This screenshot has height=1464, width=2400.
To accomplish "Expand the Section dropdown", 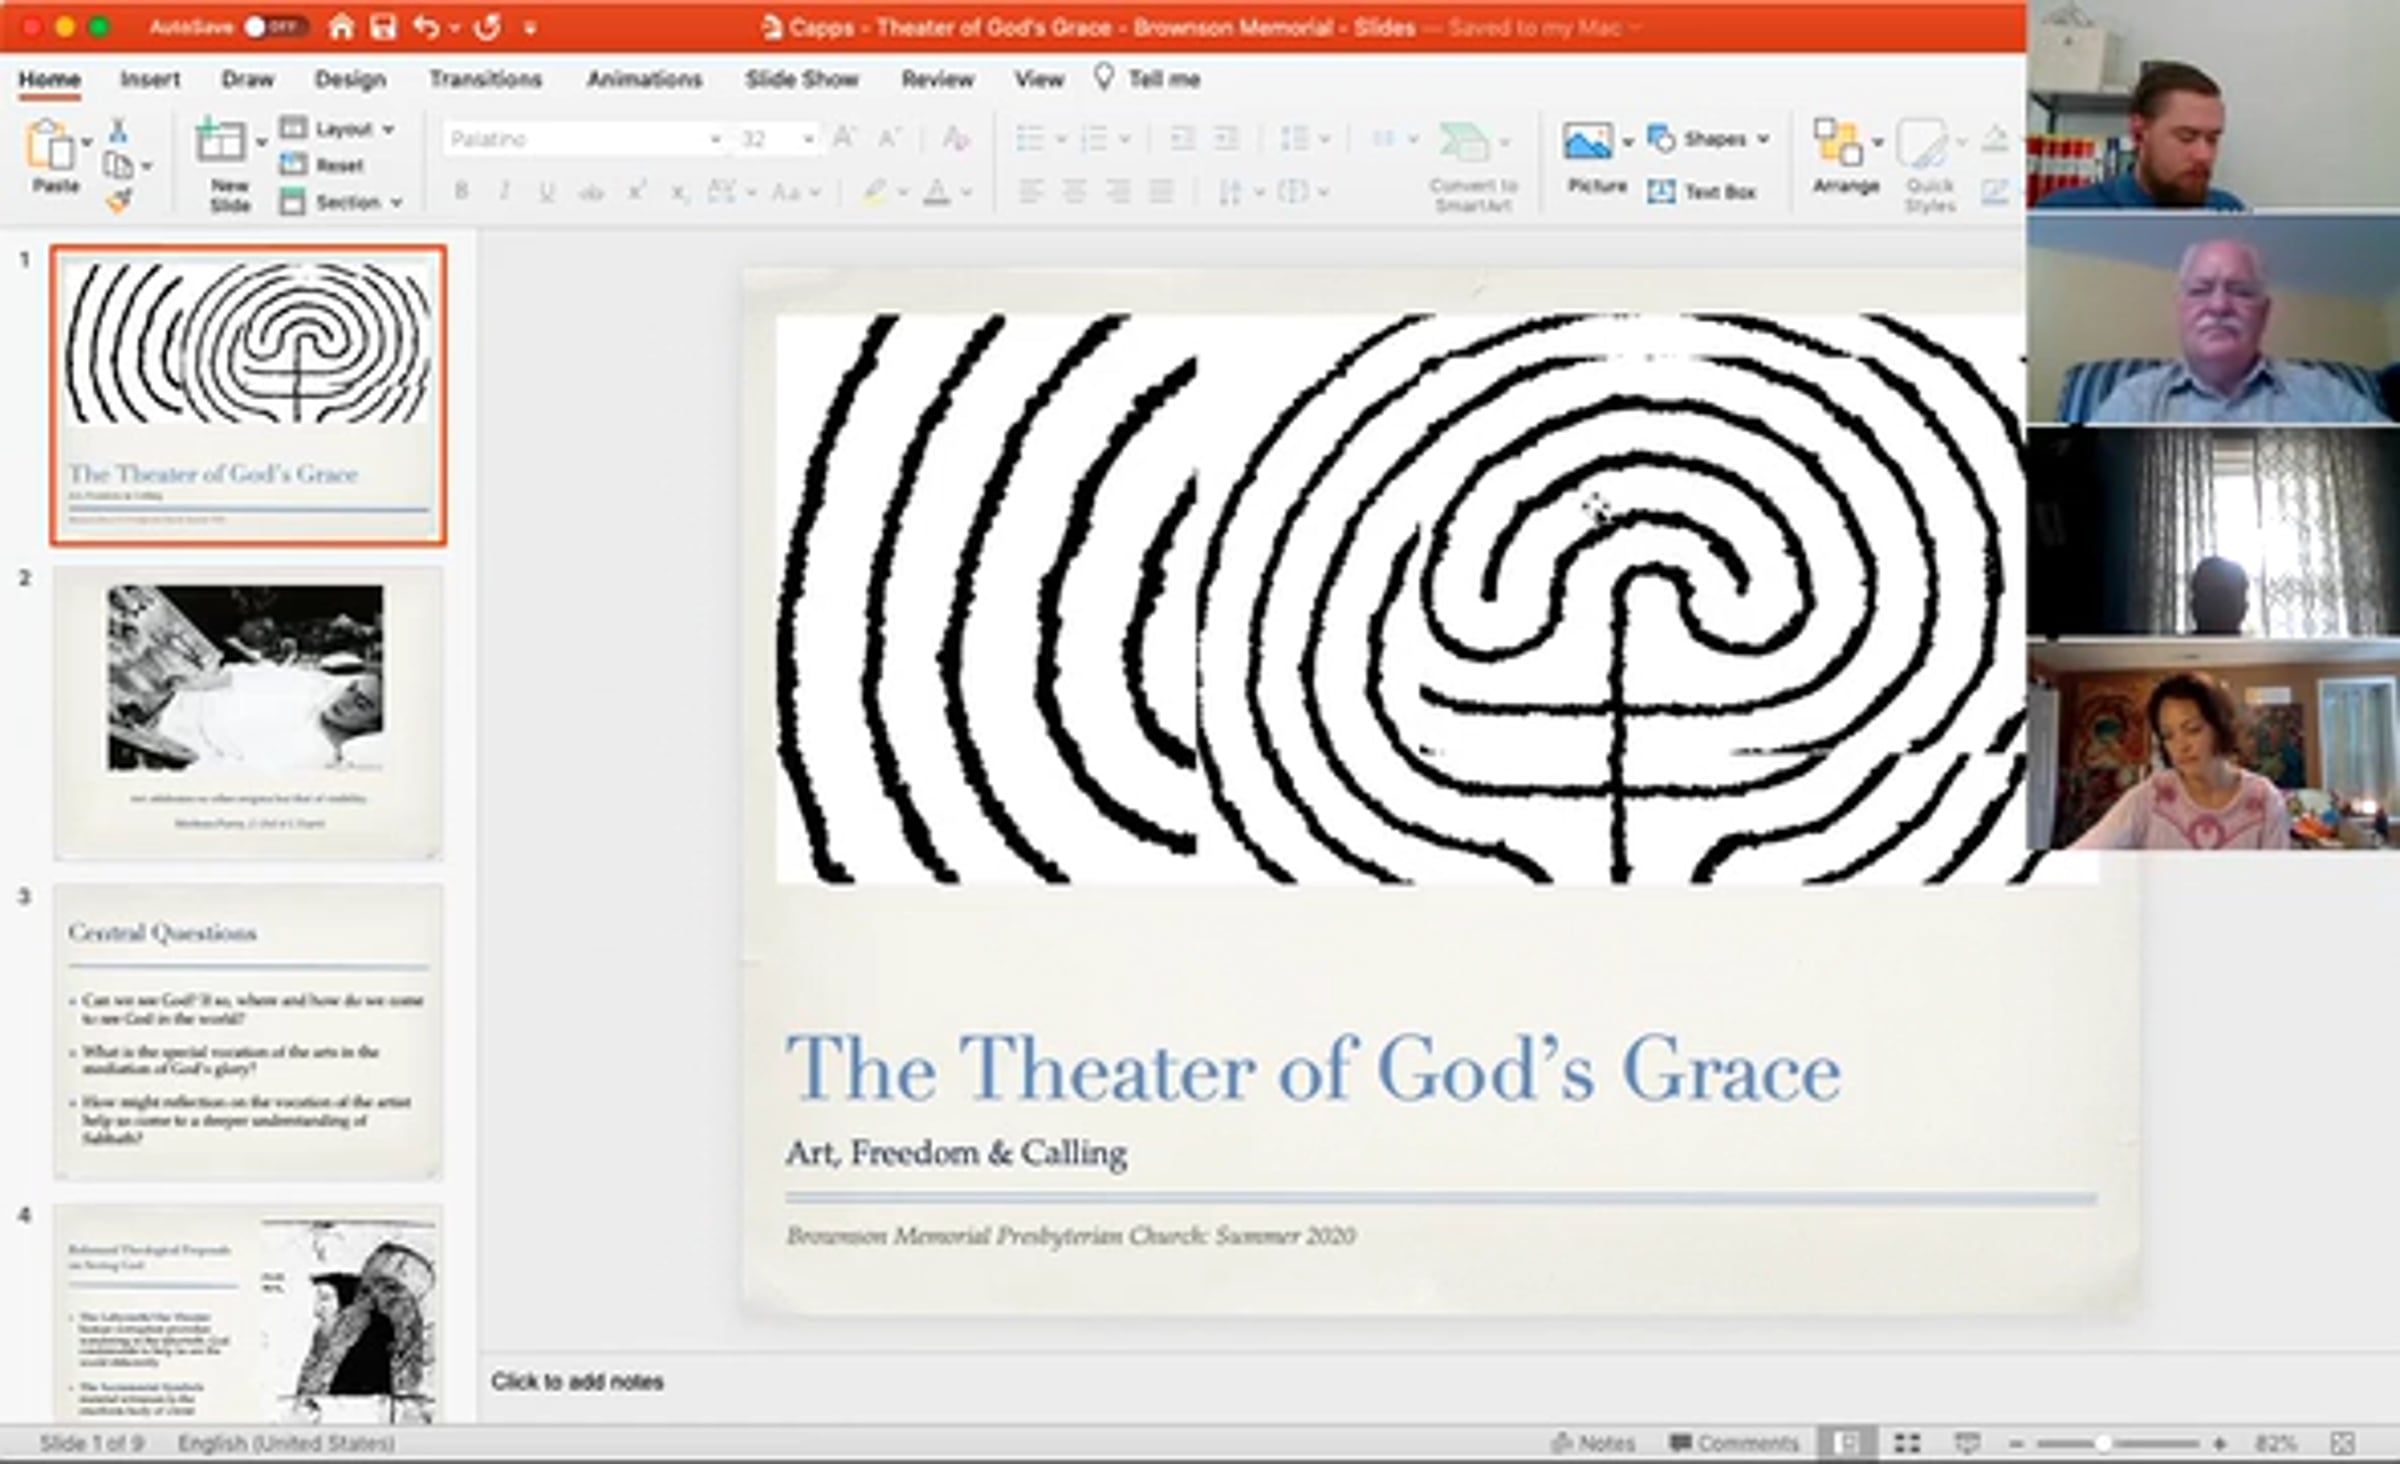I will point(346,202).
